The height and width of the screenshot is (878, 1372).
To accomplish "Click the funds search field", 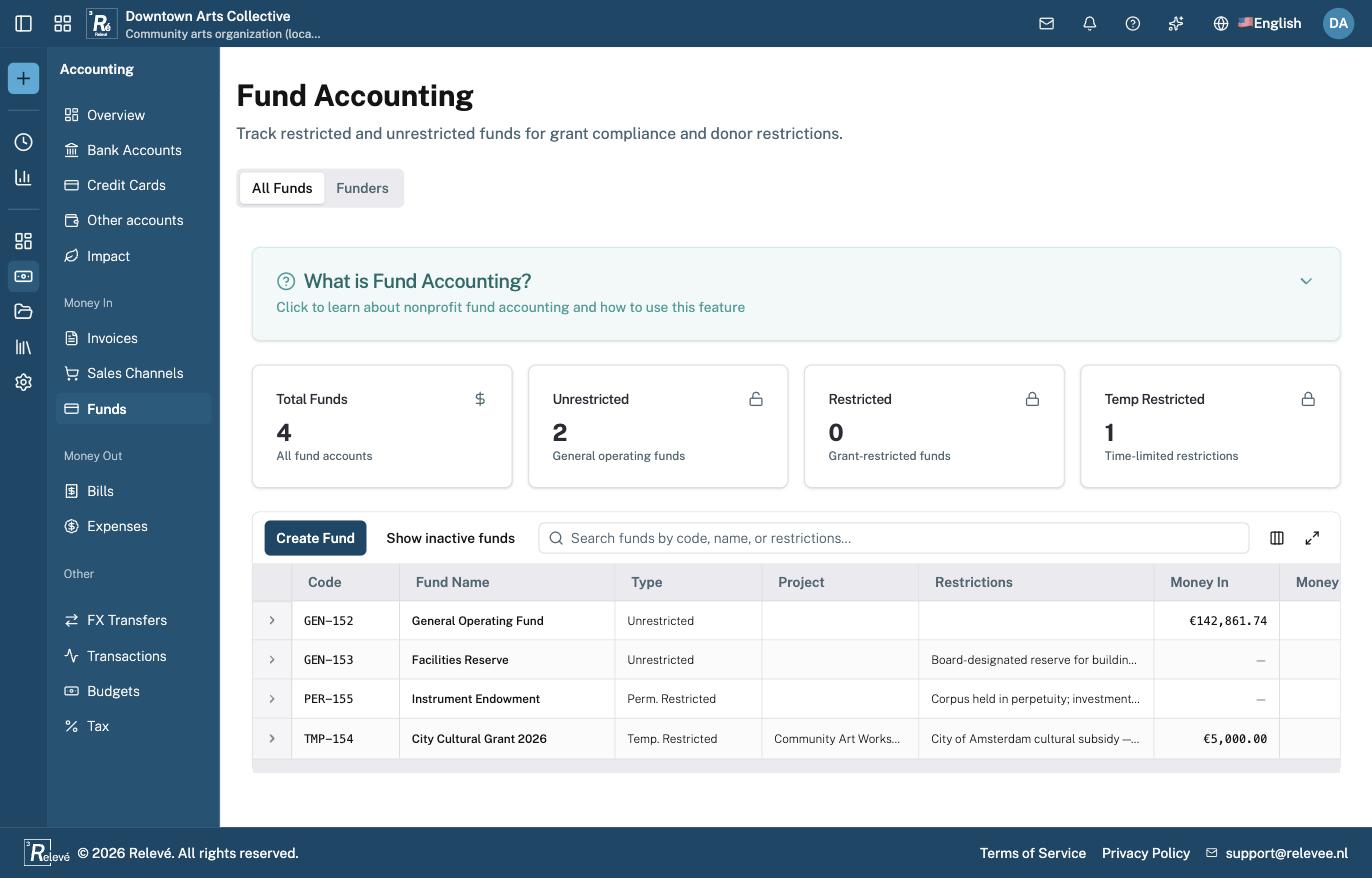I will (x=893, y=538).
